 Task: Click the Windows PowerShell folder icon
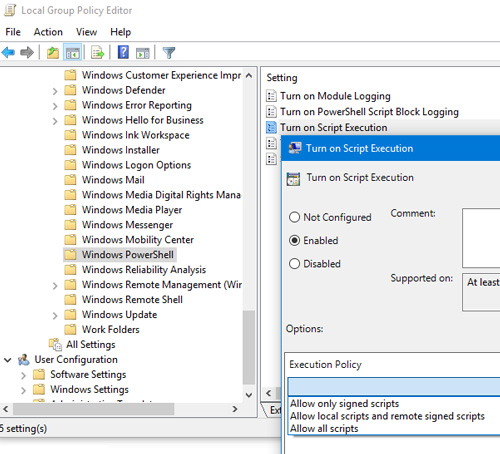coord(70,255)
